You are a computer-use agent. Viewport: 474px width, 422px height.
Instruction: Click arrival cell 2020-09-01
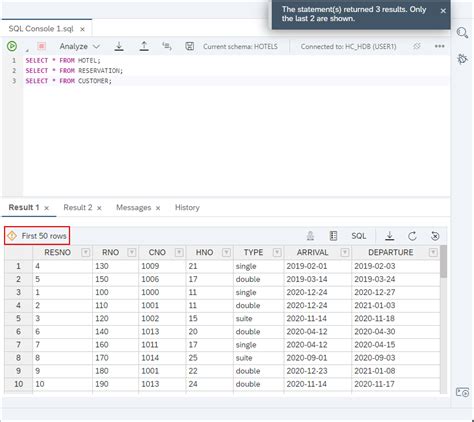(318, 358)
